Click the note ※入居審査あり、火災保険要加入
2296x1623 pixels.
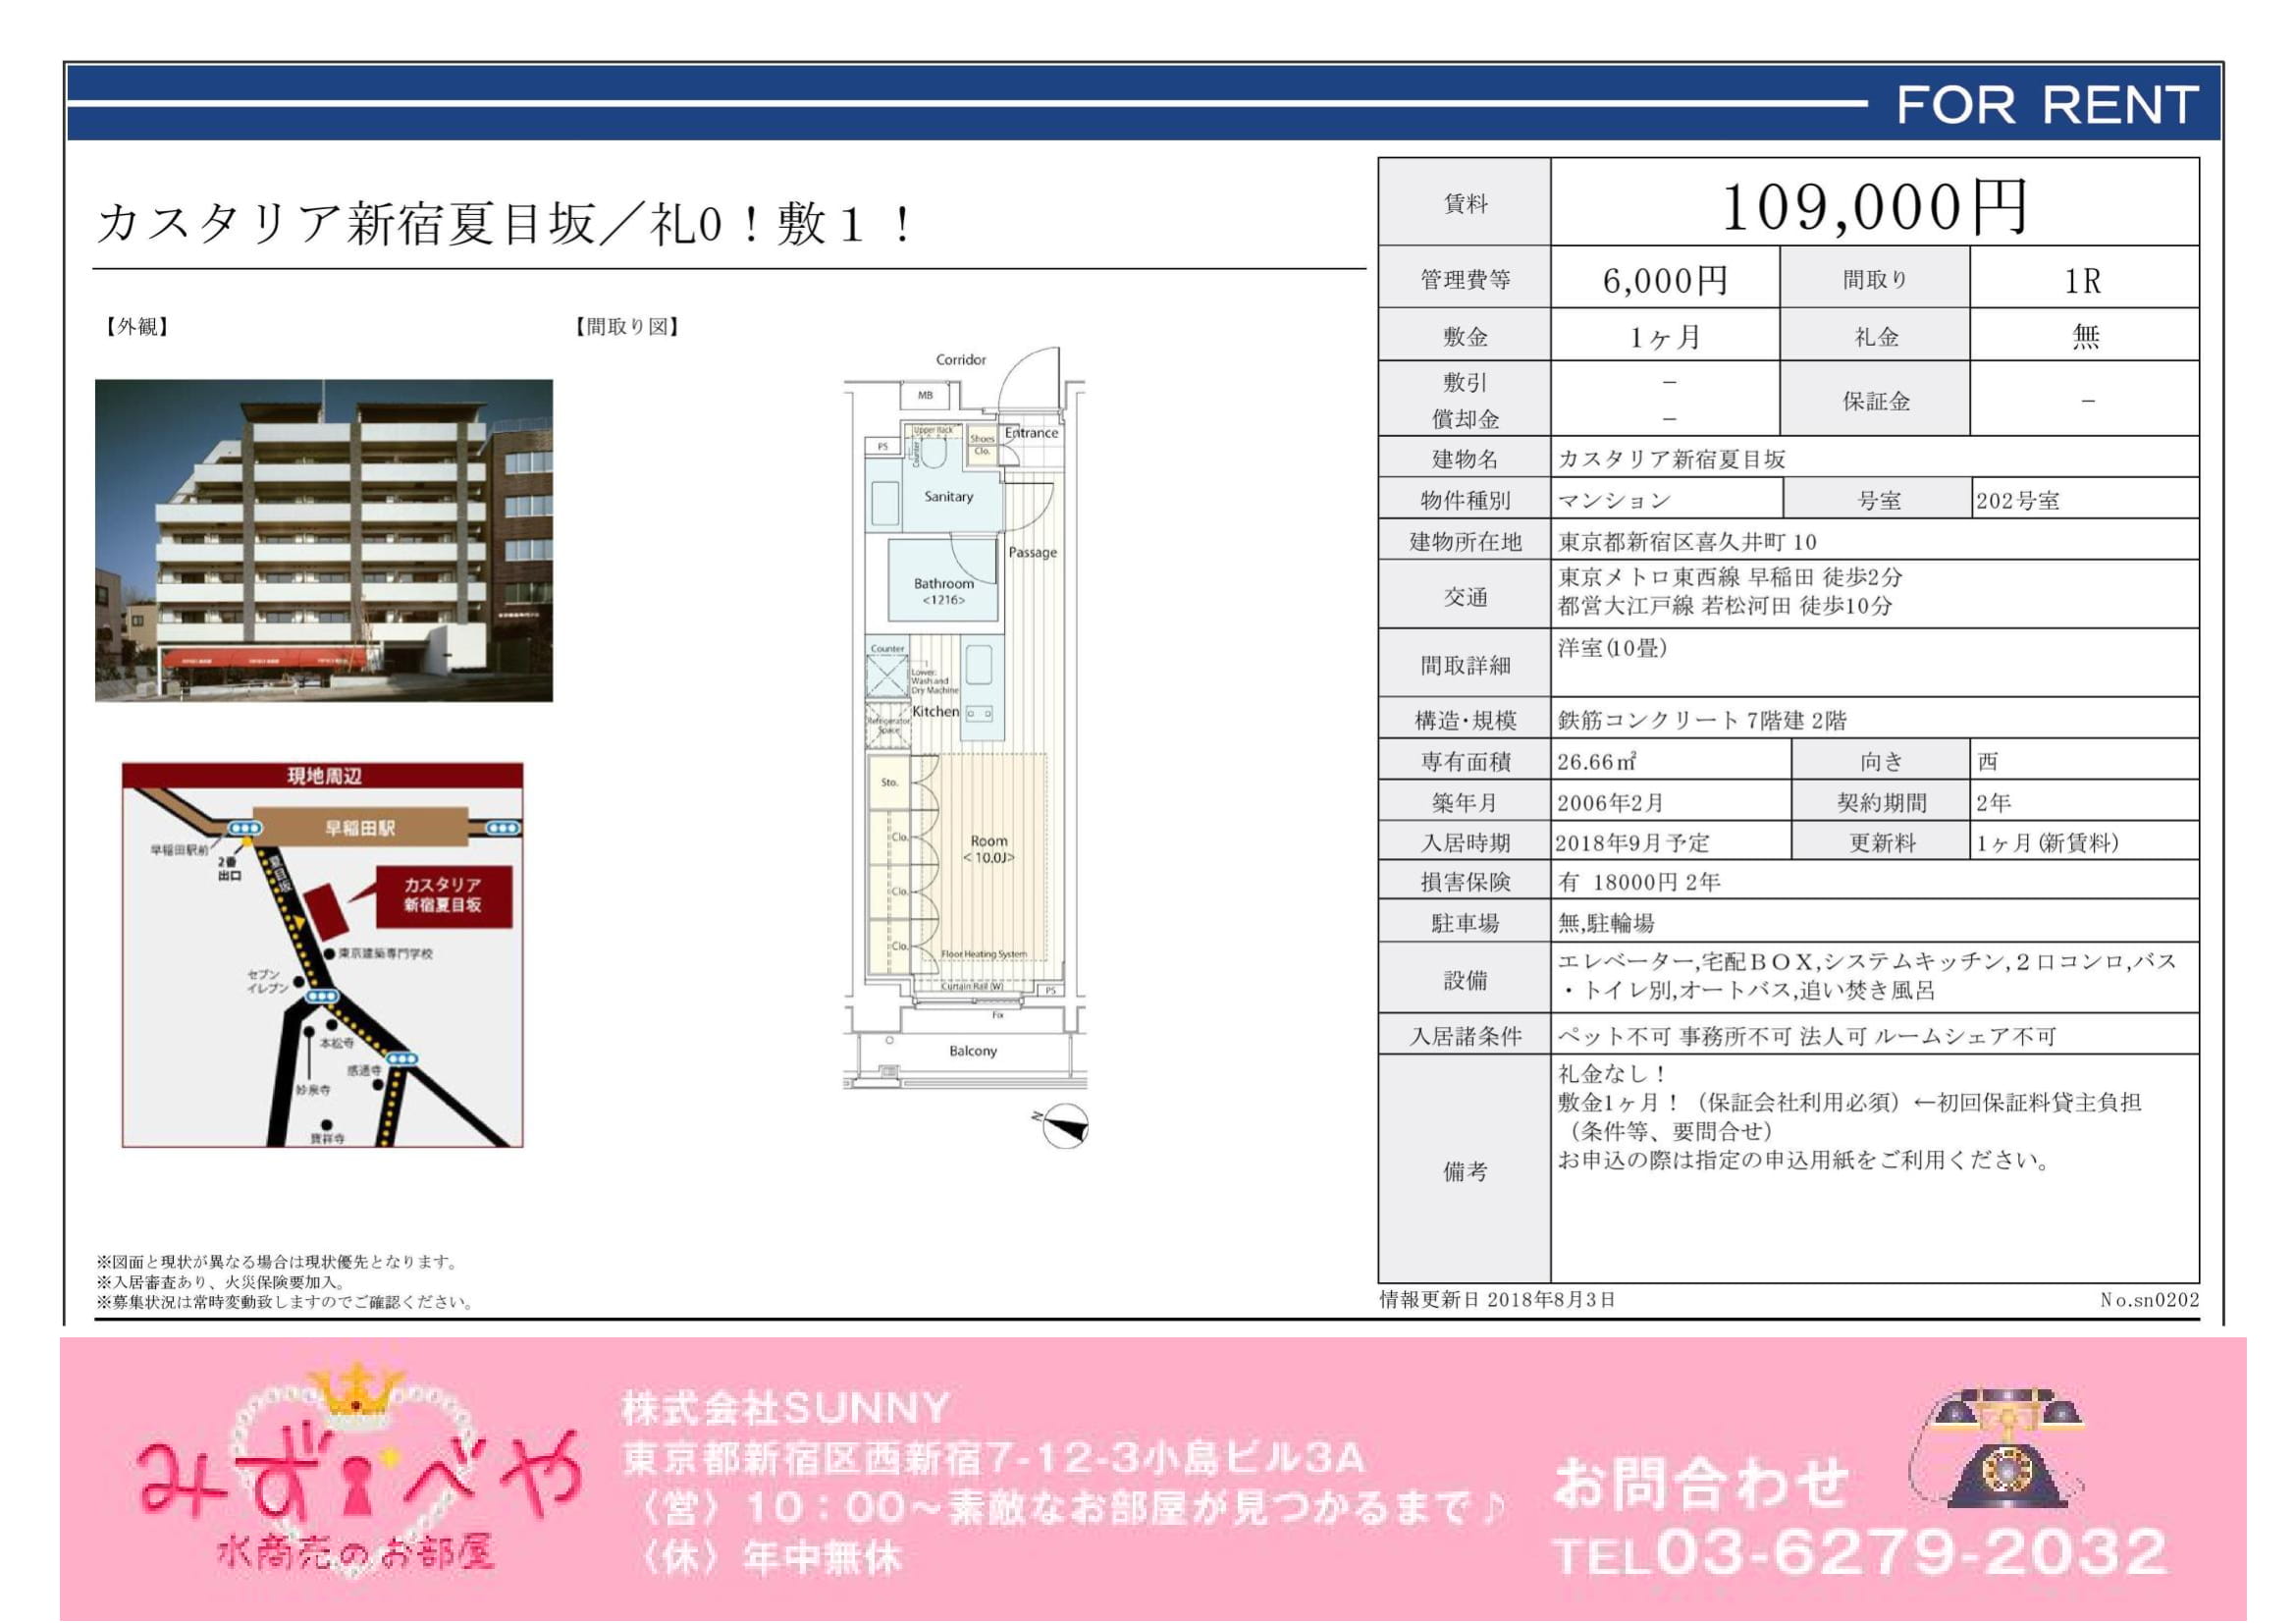pos(222,1282)
